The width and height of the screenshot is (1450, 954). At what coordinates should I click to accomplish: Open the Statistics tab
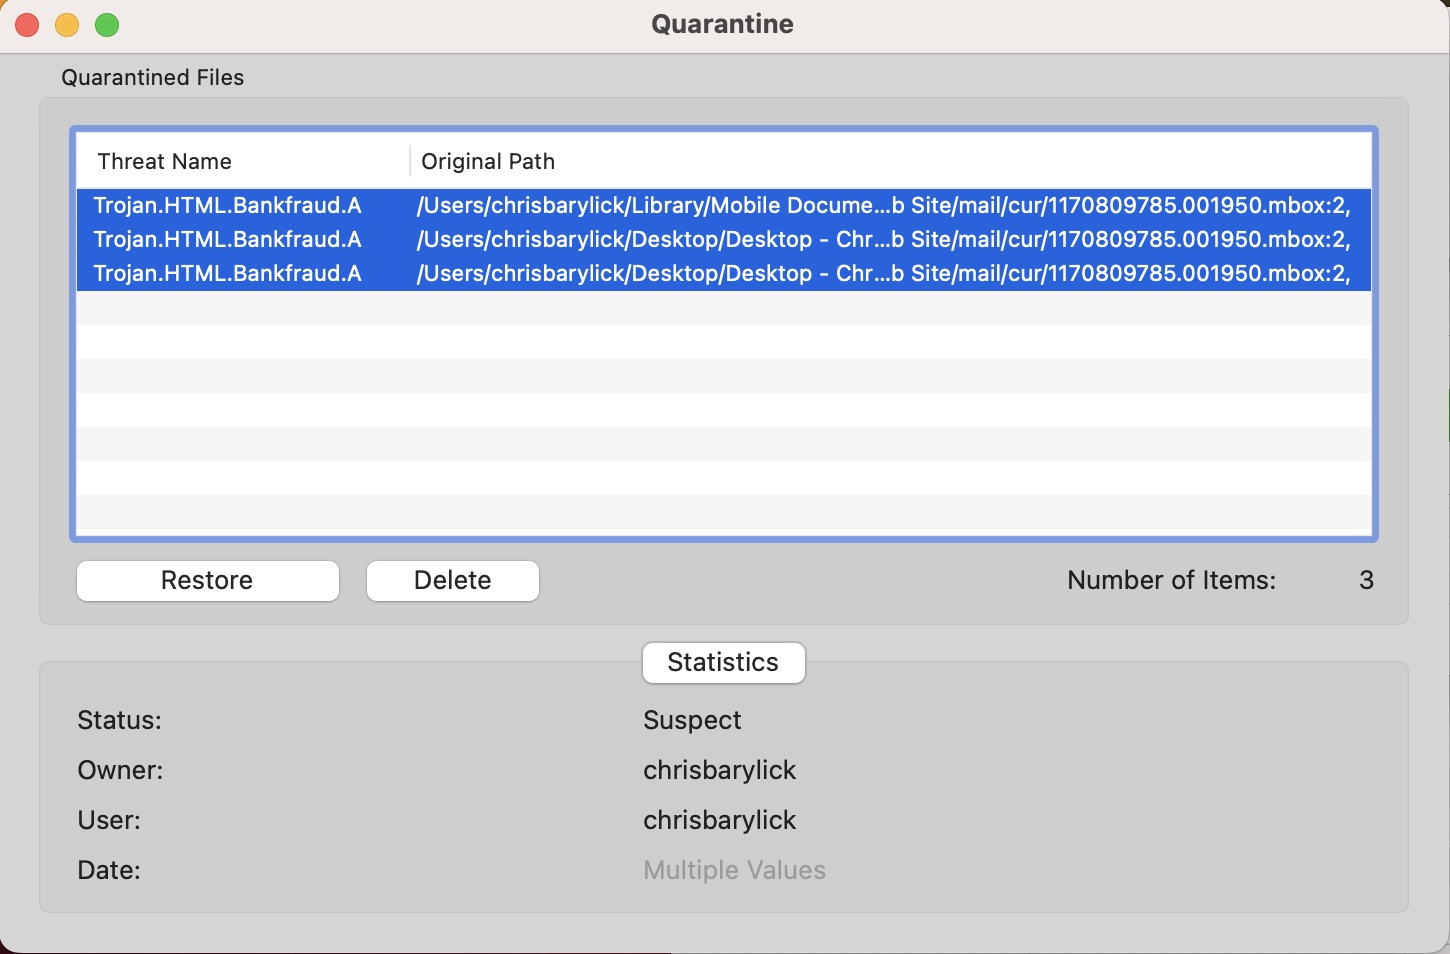(723, 663)
